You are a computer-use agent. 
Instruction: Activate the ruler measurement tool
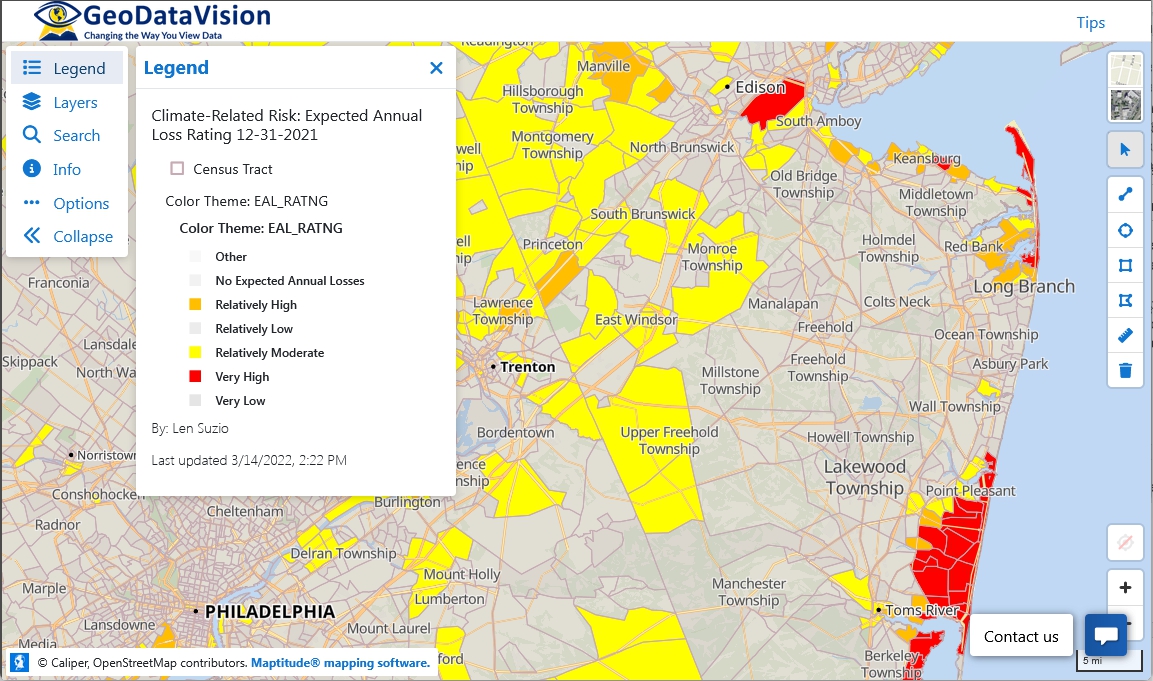[x=1125, y=335]
